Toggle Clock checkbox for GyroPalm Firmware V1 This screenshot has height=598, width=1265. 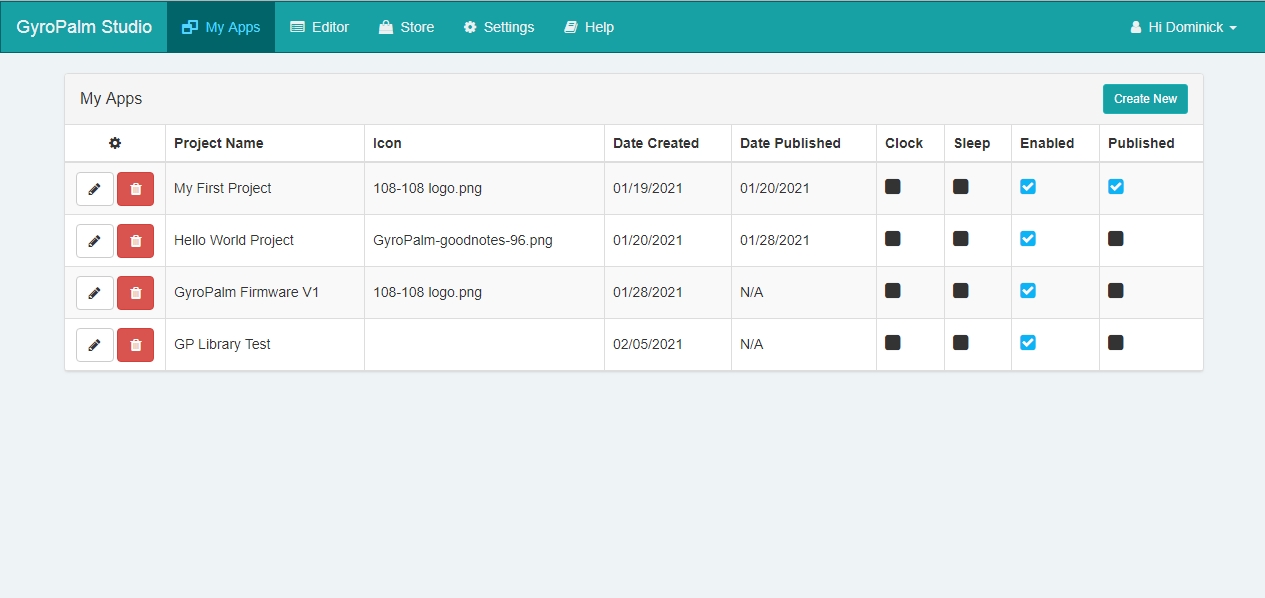tap(893, 290)
